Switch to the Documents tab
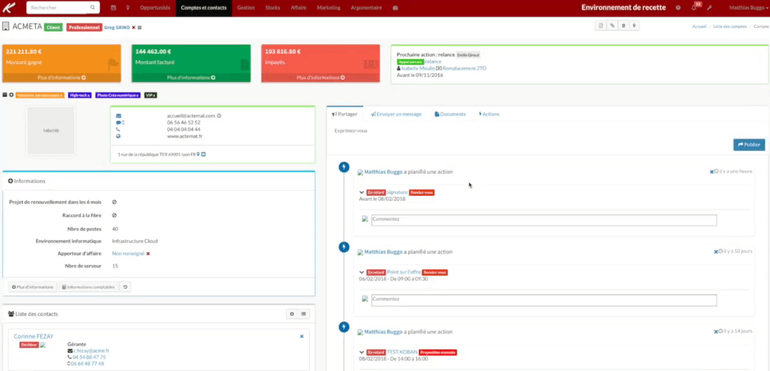 pyautogui.click(x=450, y=114)
